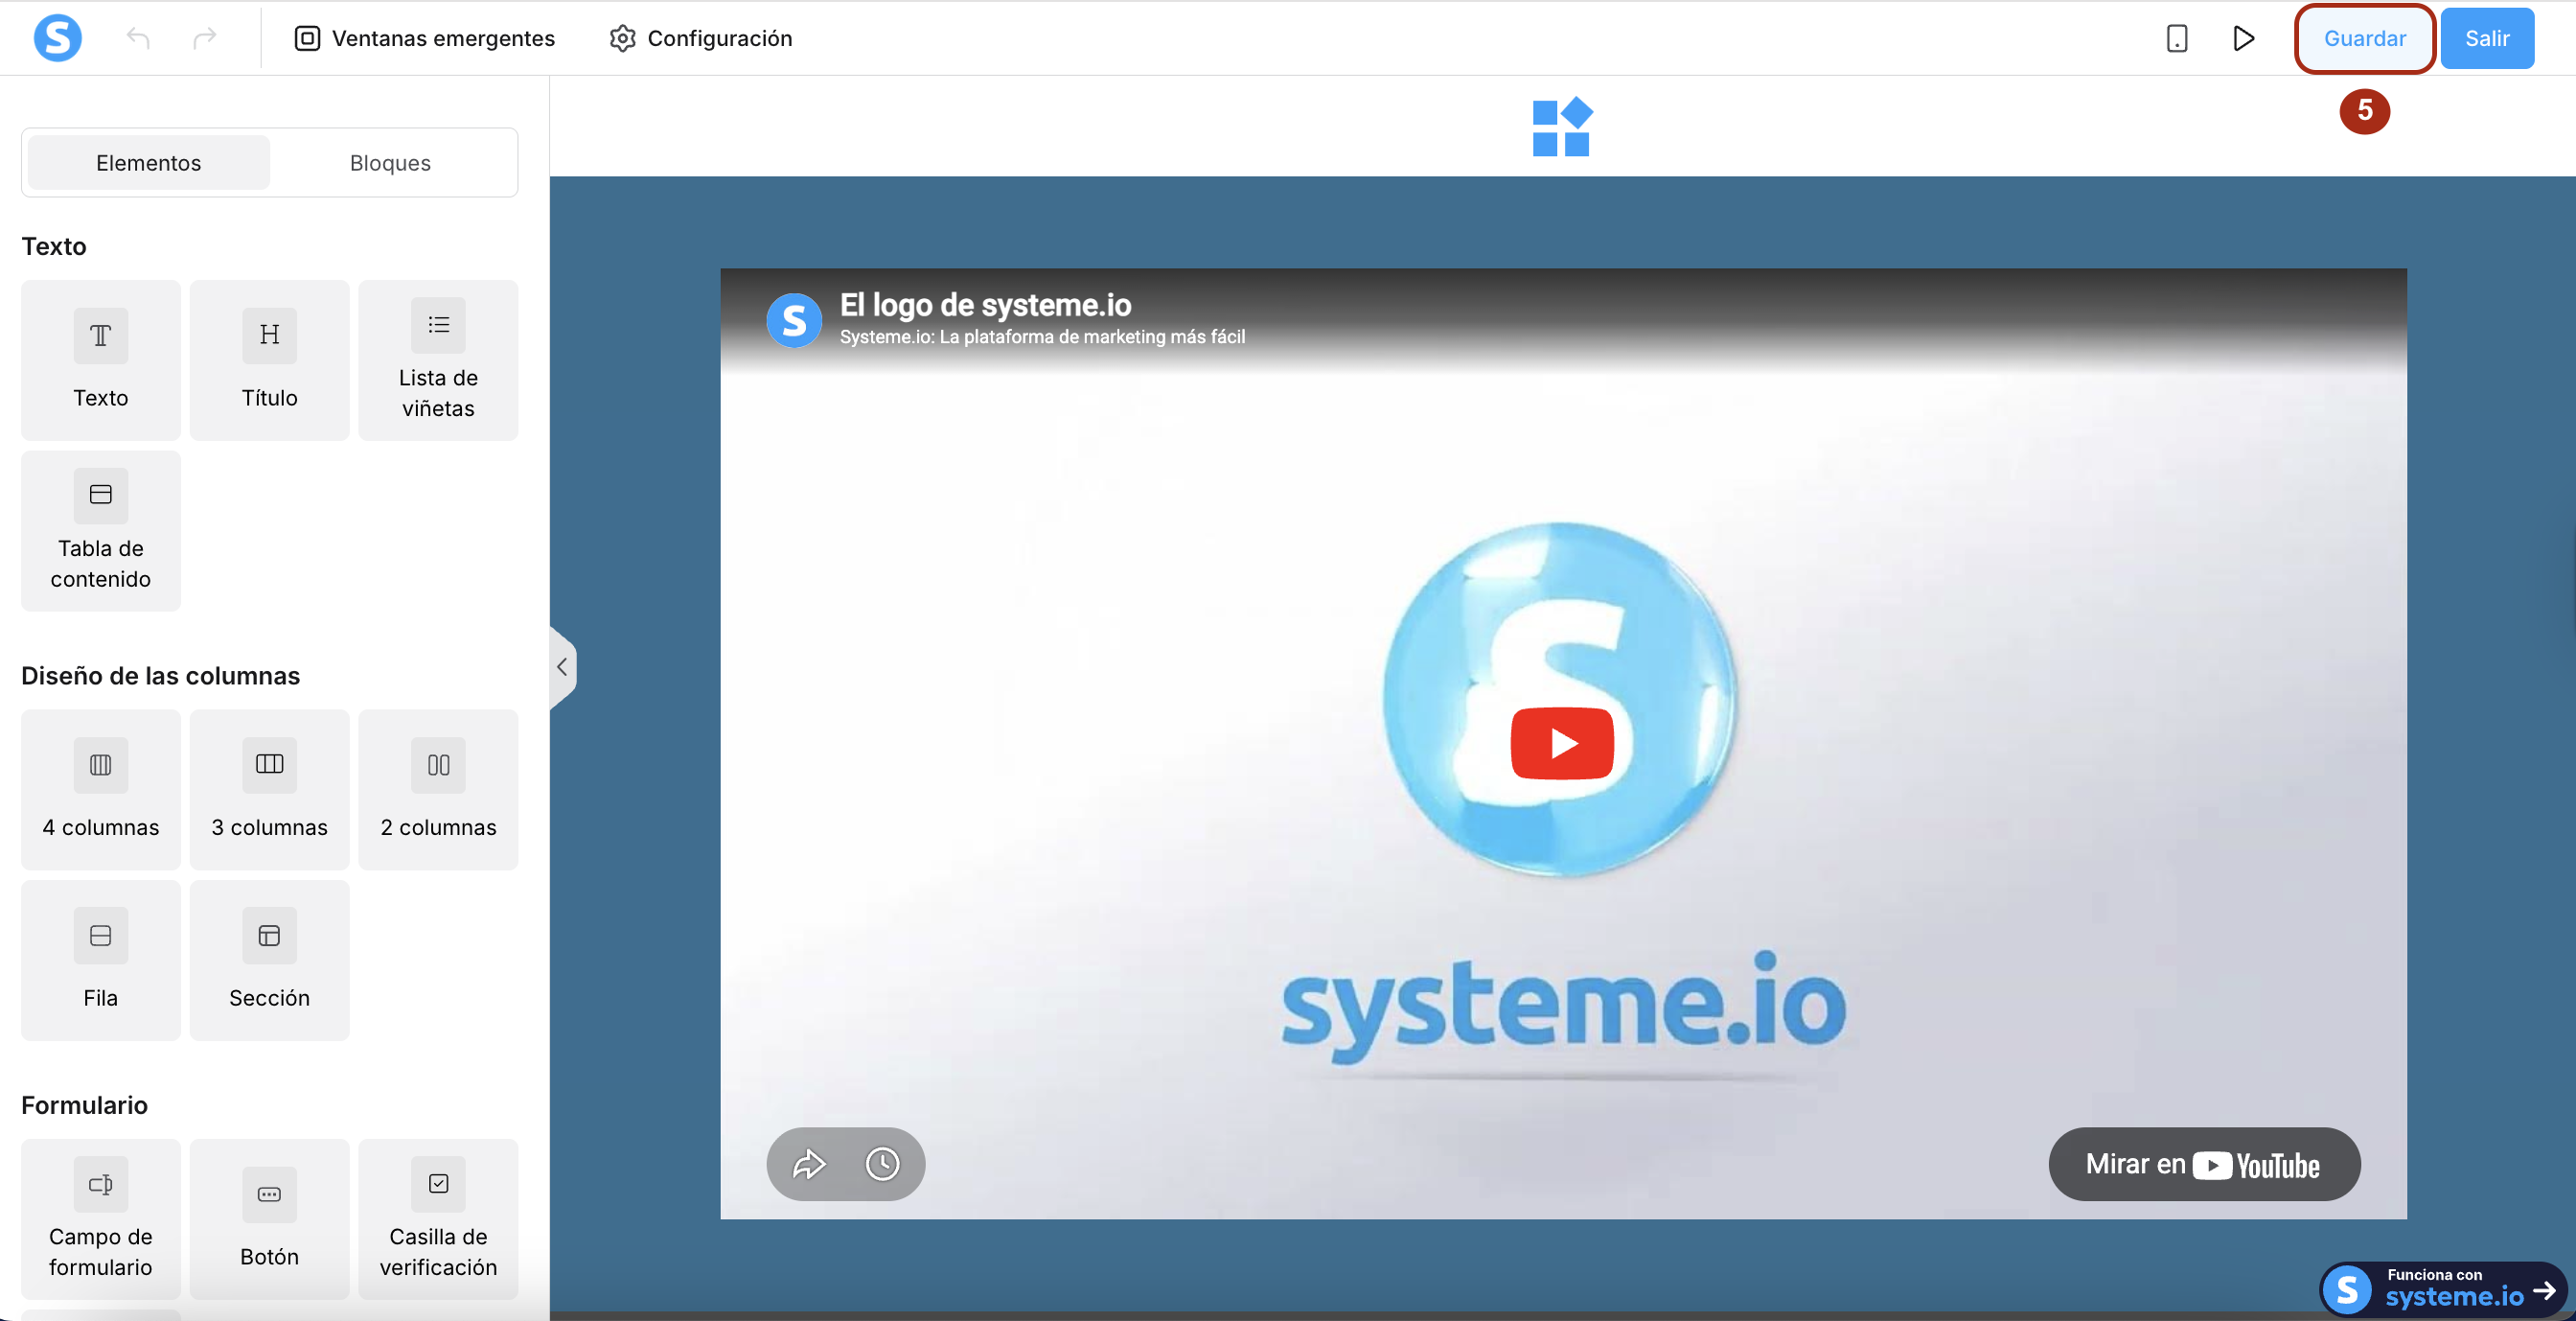Open Ventanas emergentes menu
2576x1321 pixels.
[x=424, y=38]
